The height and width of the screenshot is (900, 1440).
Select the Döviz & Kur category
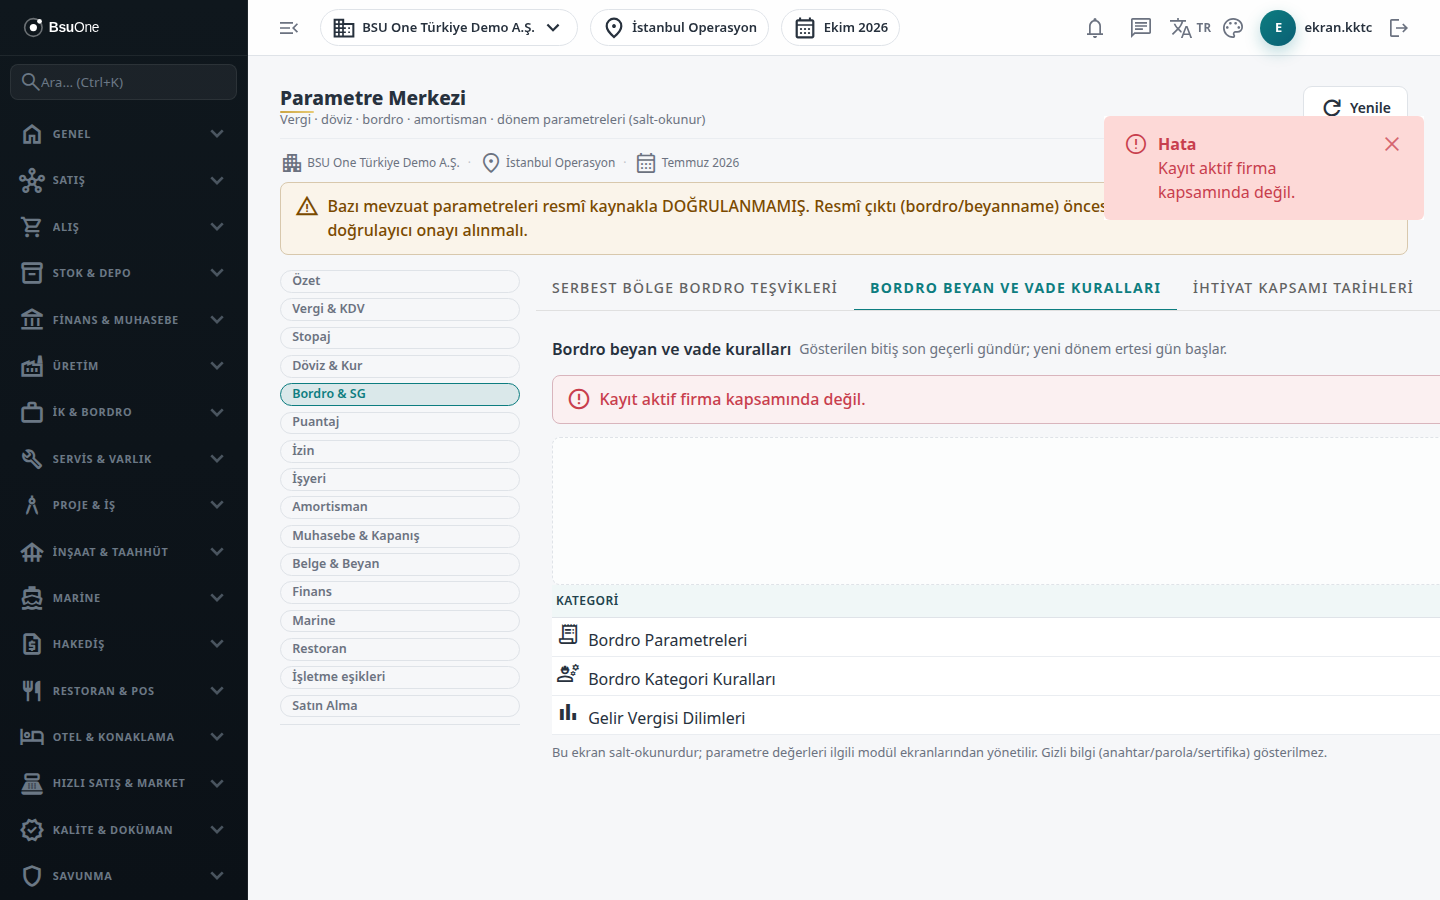[400, 366]
